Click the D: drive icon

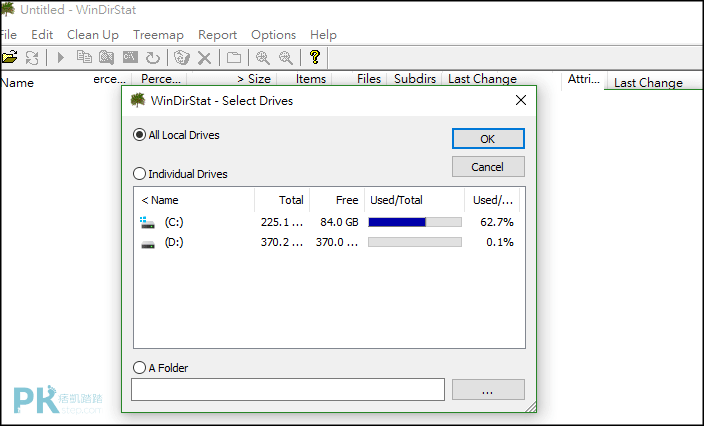tap(148, 244)
